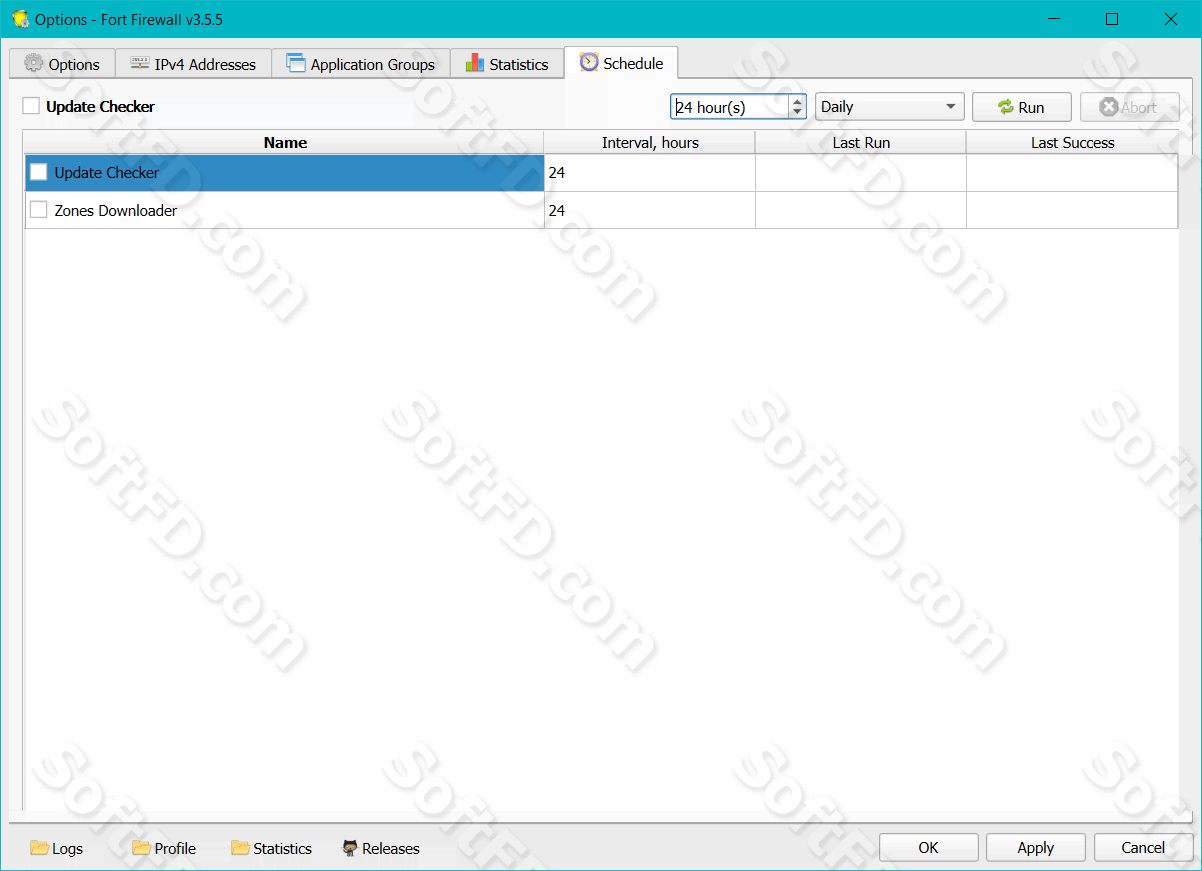Click the green refresh icon on Run
1202x871 pixels.
click(x=1006, y=107)
